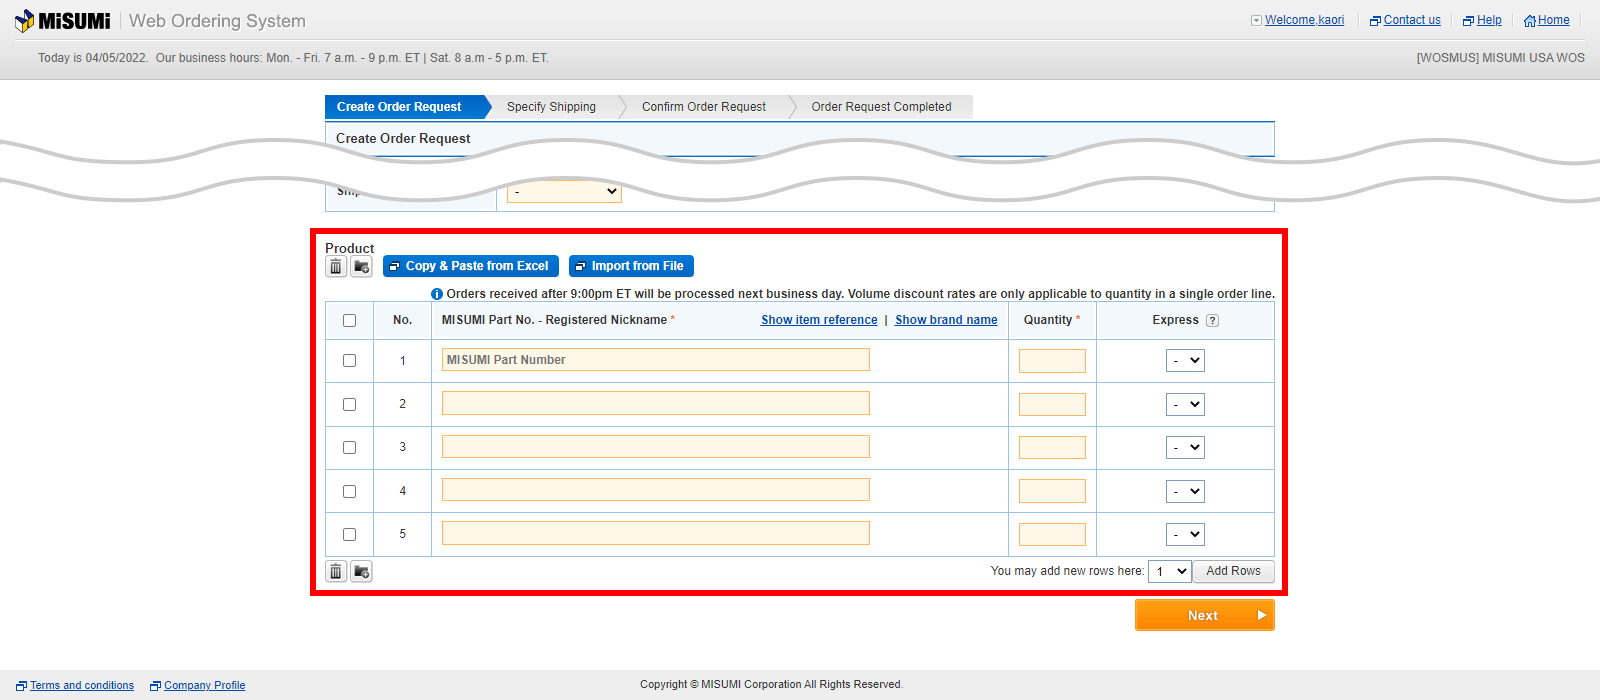Check the box for row 5

click(x=349, y=535)
